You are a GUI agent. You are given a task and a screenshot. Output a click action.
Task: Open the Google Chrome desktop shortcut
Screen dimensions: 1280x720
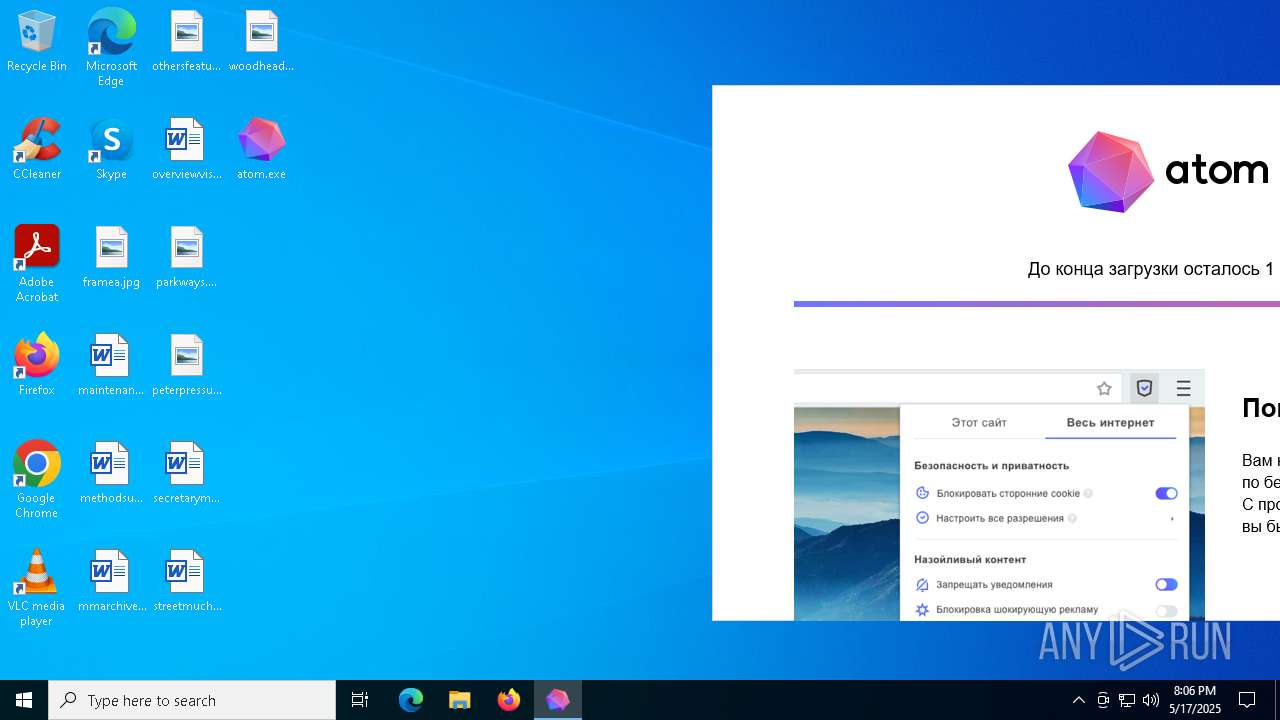(37, 480)
